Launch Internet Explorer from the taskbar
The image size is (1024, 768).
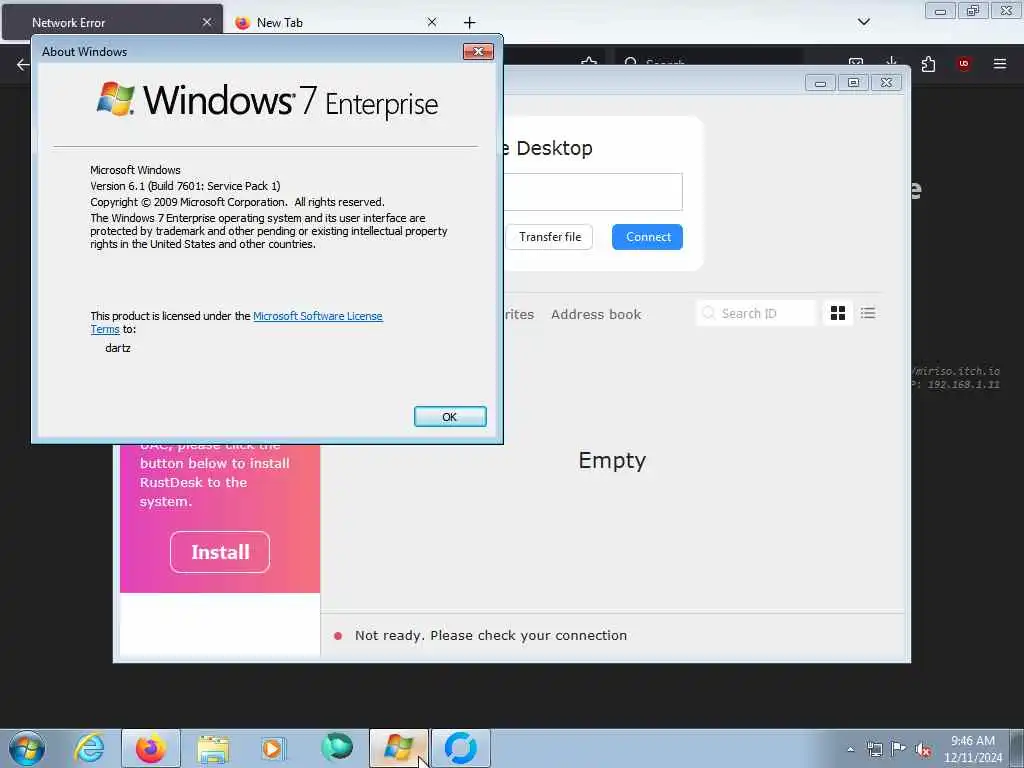[x=89, y=748]
